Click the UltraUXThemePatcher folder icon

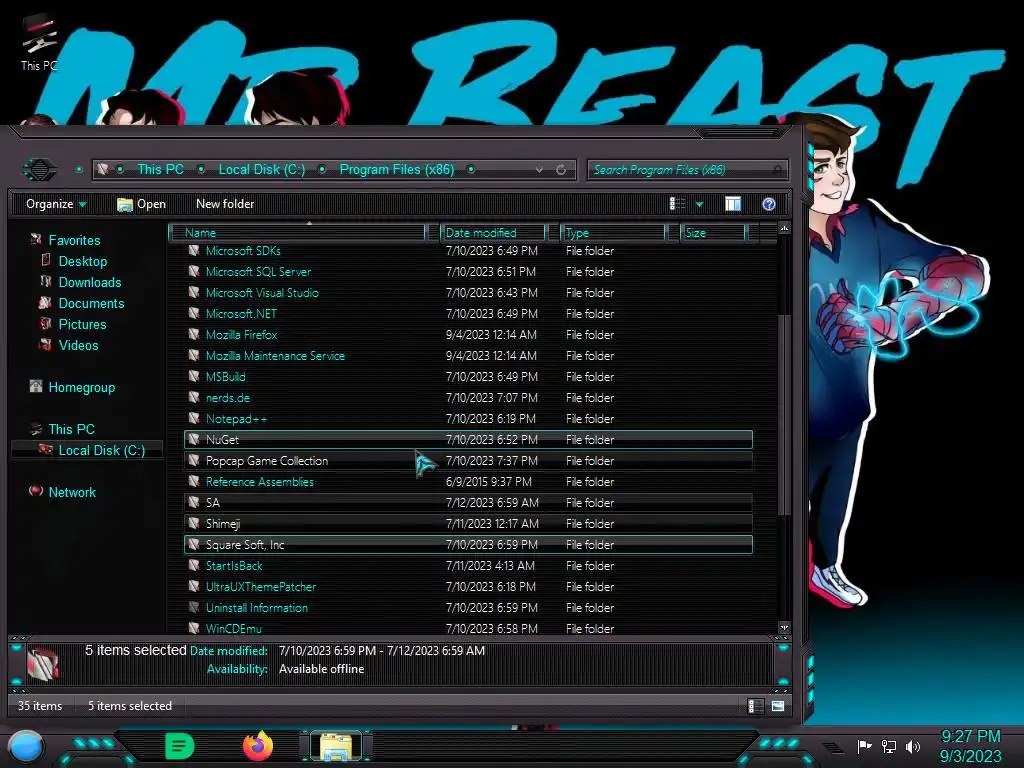coord(193,586)
